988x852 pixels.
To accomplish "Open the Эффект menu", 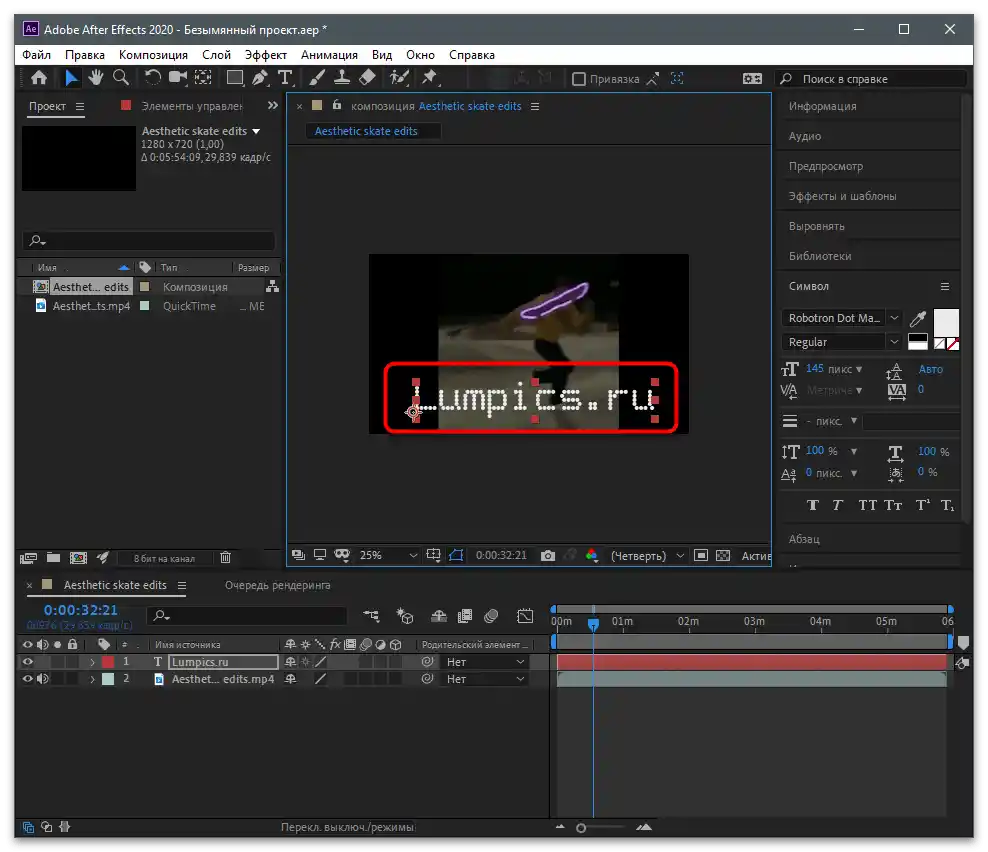I will click(x=265, y=55).
